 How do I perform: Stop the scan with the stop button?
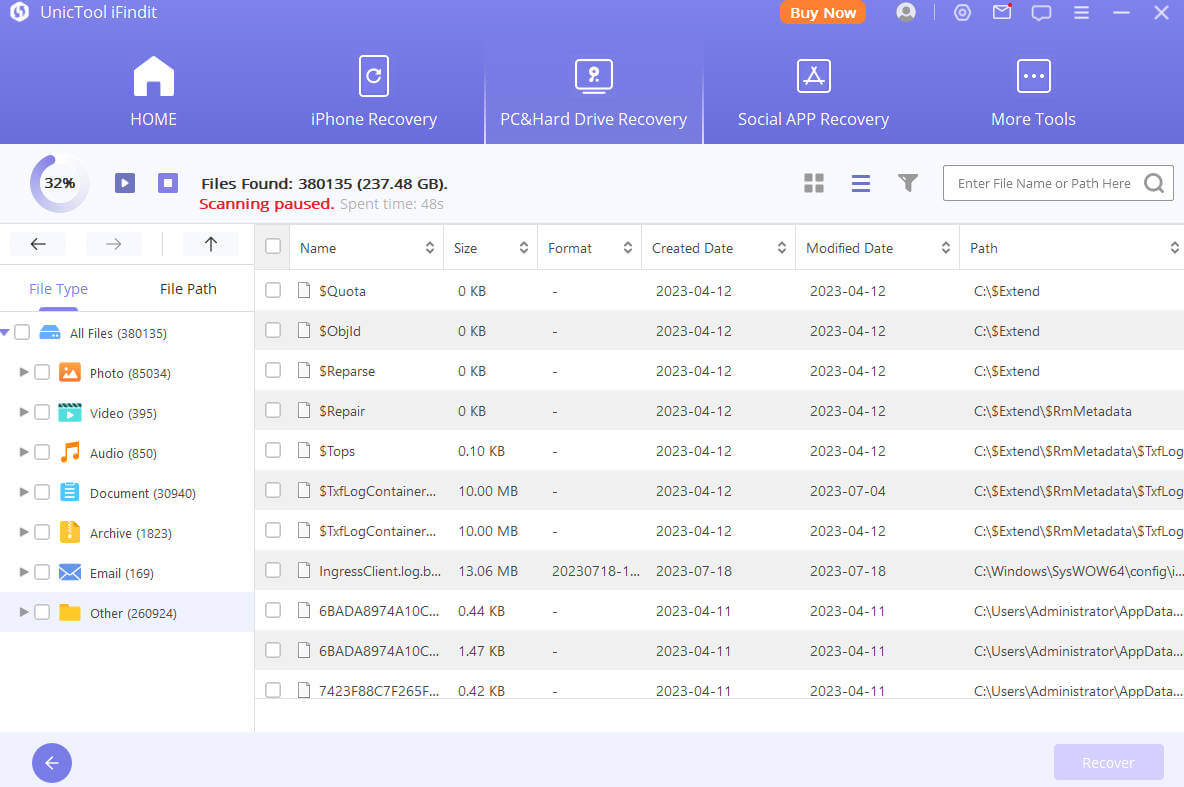[x=168, y=183]
